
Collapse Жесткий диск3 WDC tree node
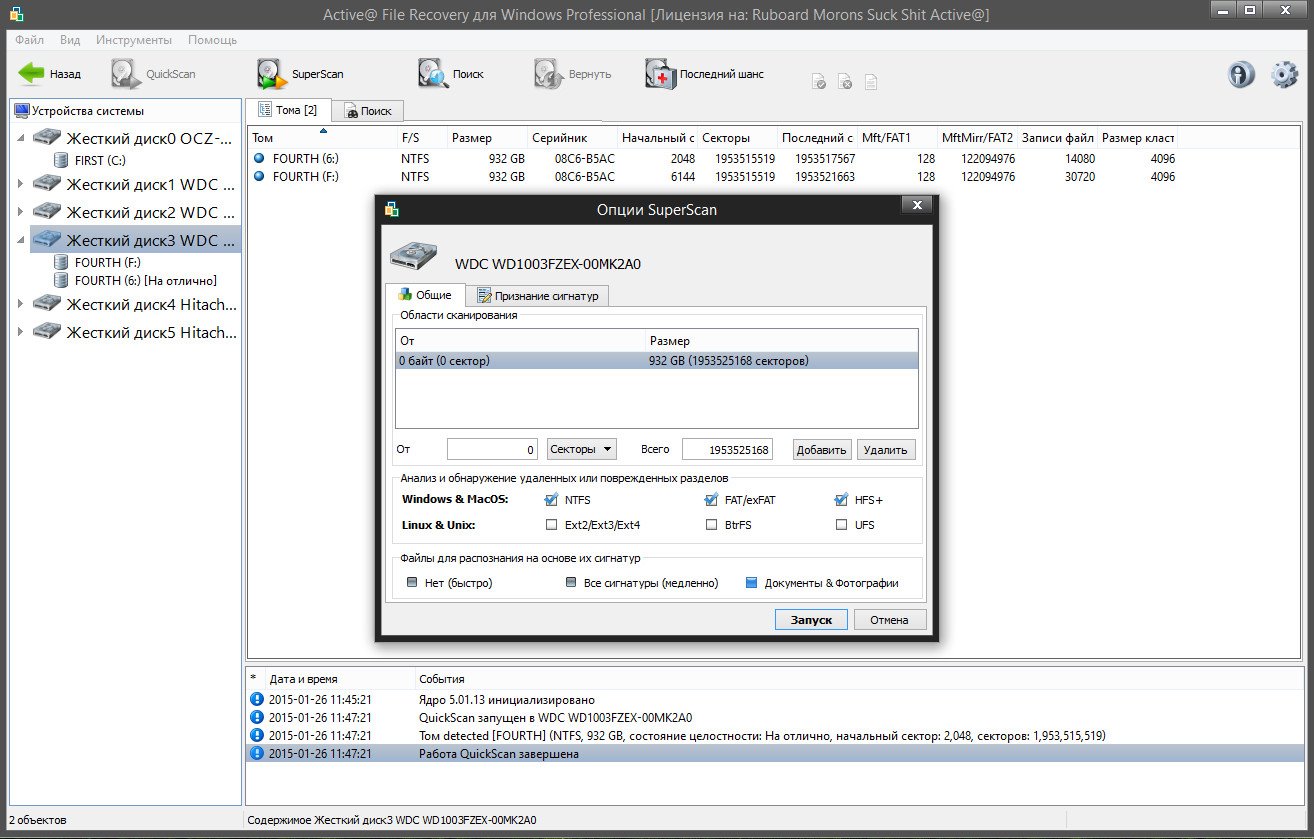[x=21, y=240]
